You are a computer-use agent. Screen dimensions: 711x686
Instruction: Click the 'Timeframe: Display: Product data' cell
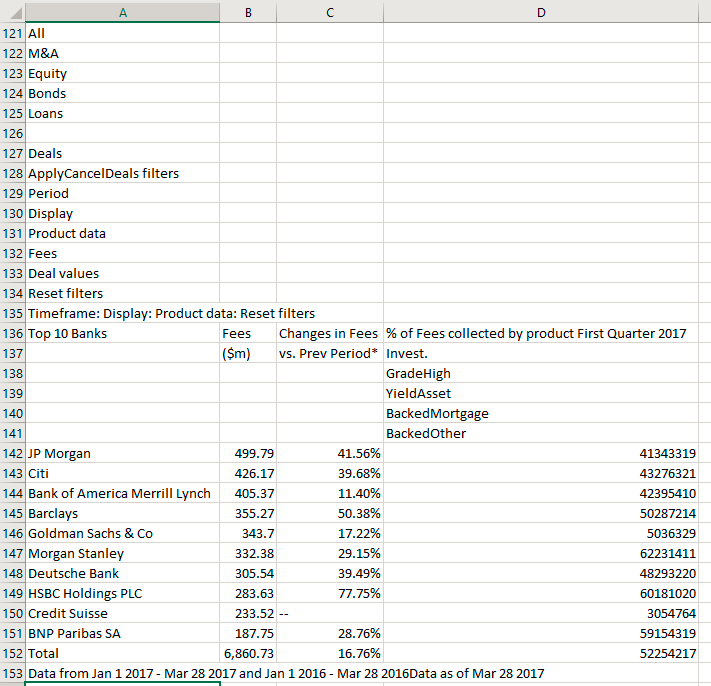click(122, 313)
